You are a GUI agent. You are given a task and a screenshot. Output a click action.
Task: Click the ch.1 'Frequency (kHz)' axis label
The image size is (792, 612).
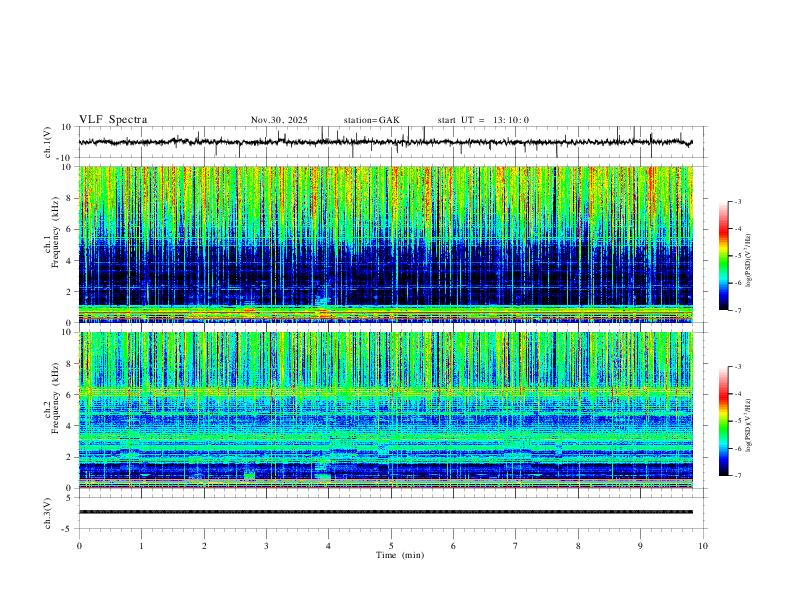[x=56, y=233]
